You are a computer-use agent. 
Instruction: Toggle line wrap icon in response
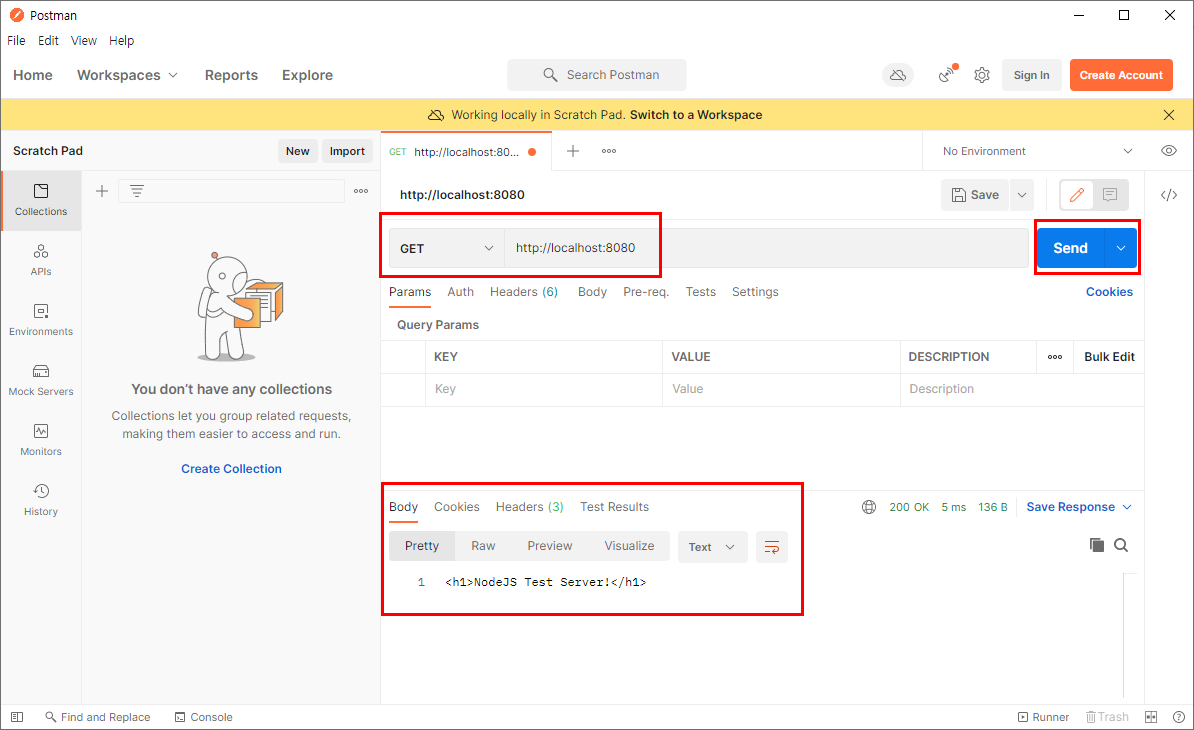pos(771,547)
